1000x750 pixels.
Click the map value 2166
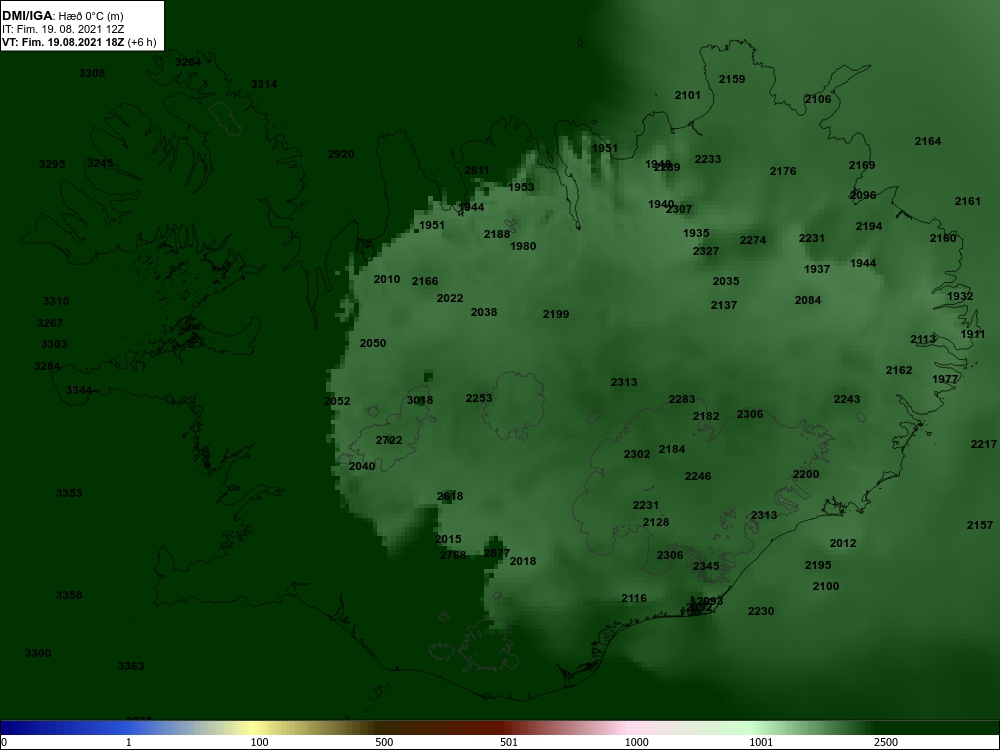coord(425,281)
